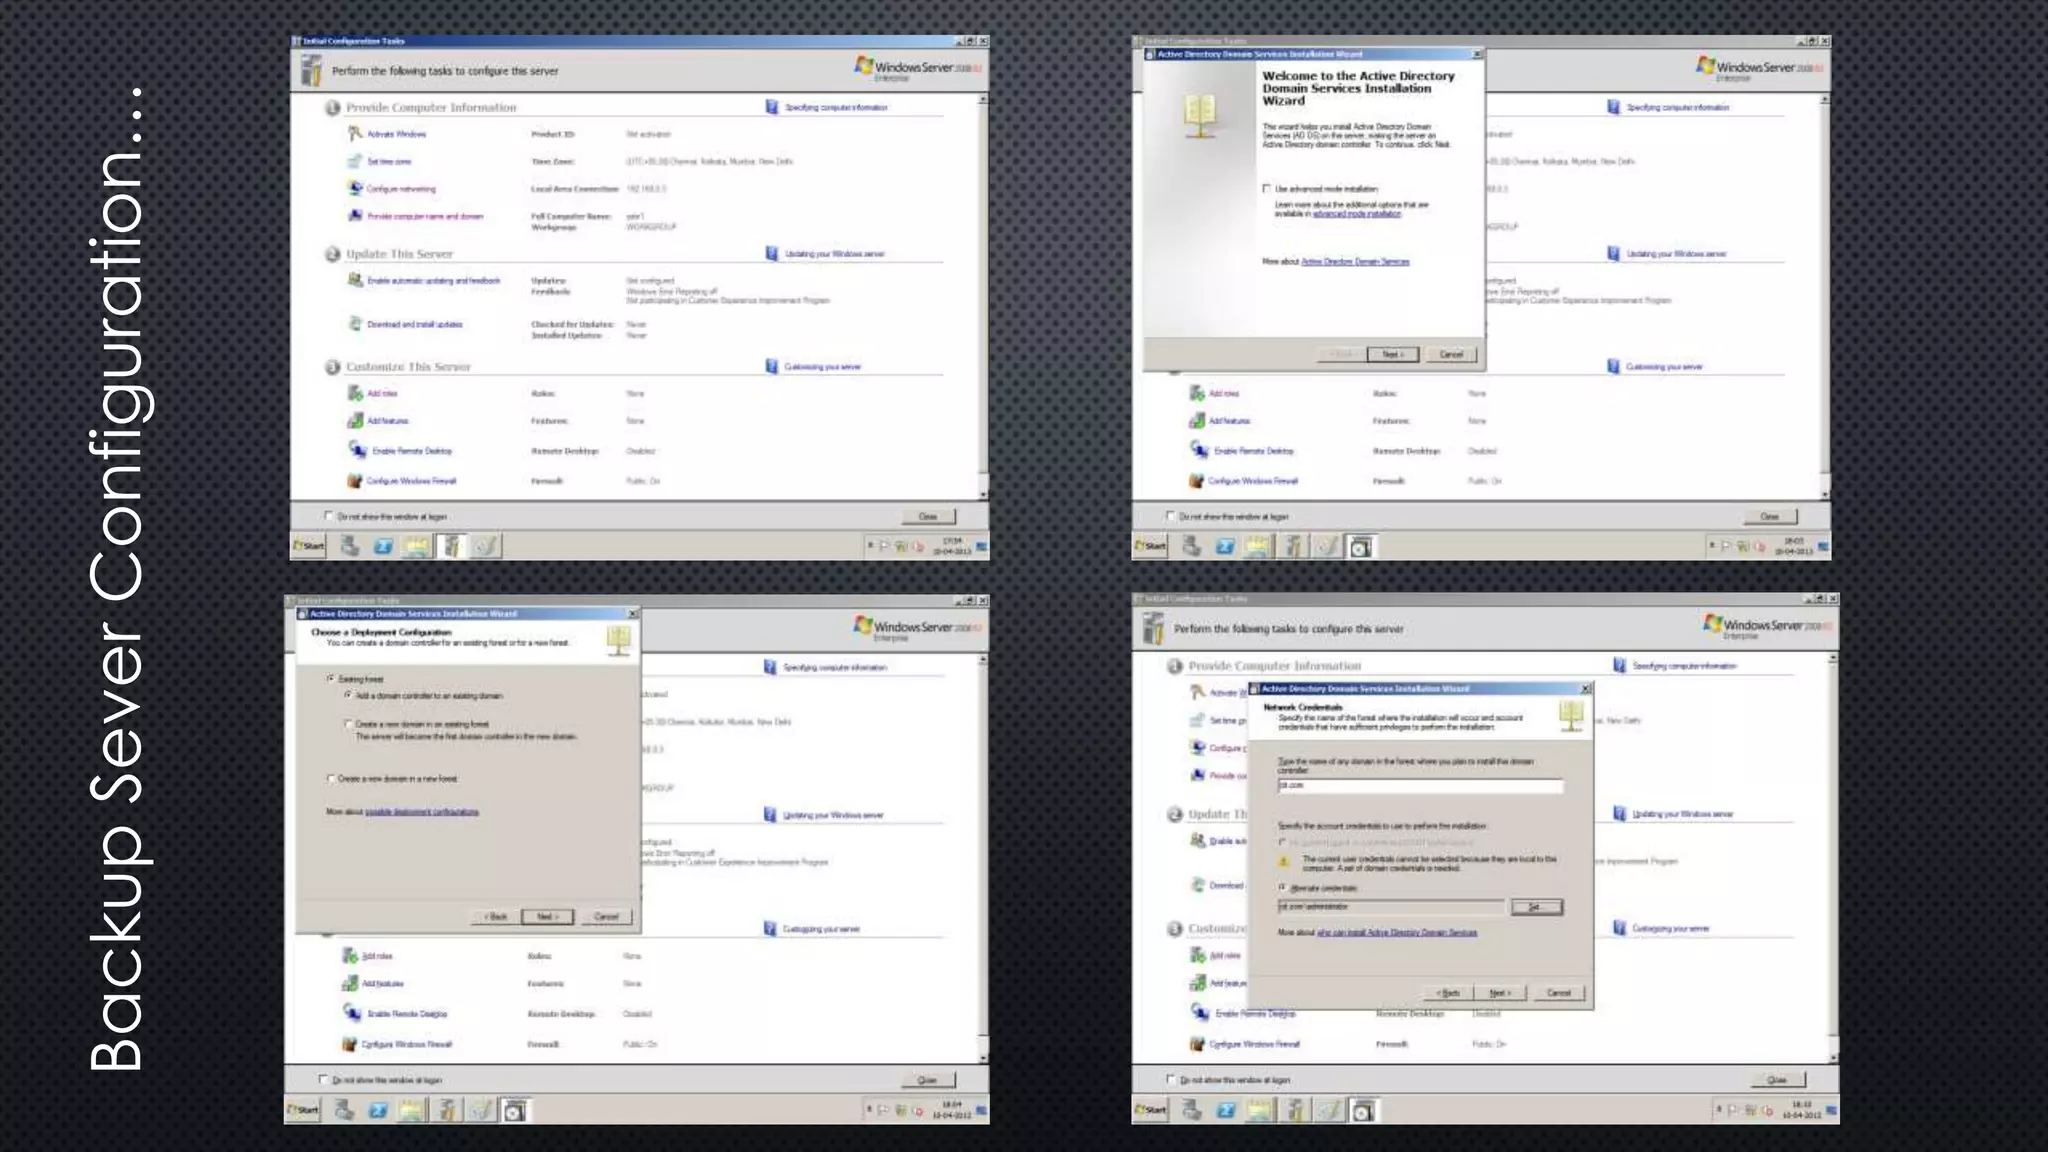The image size is (2048, 1152).
Task: Click Configure Windows Firewall icon in bottom-right screenshot
Action: pos(1197,1044)
